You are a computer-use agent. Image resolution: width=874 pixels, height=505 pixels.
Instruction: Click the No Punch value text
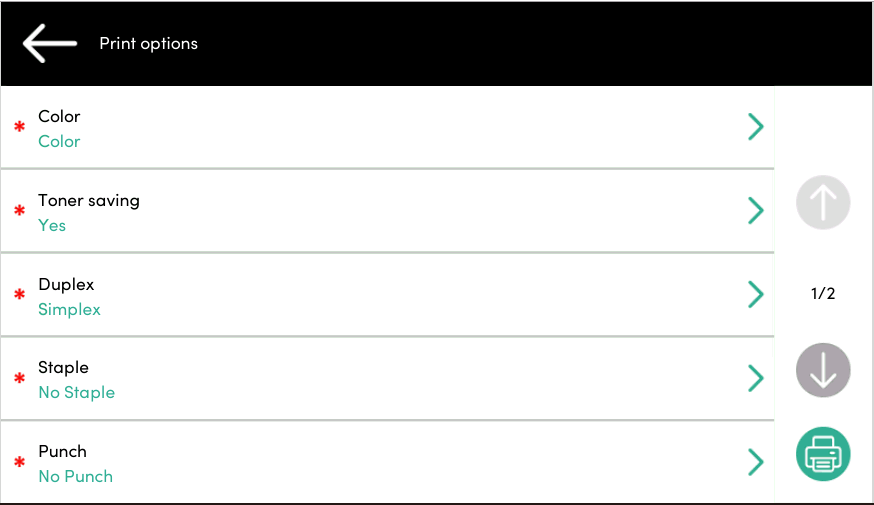click(75, 477)
